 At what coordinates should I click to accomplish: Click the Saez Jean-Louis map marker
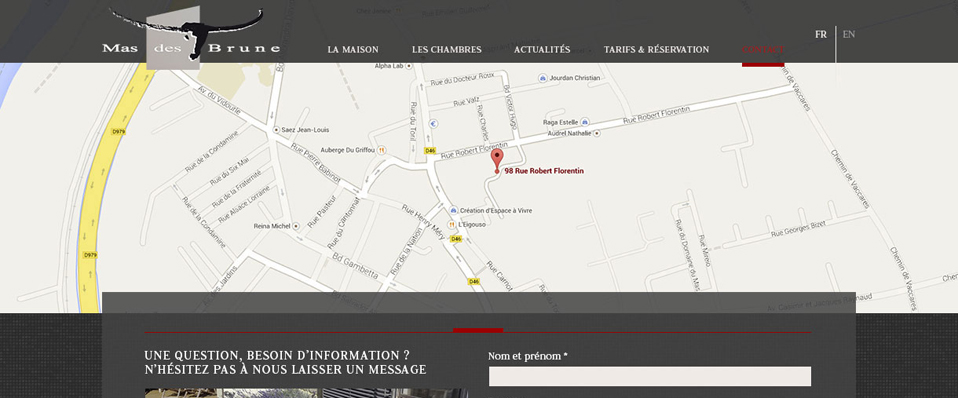click(276, 130)
